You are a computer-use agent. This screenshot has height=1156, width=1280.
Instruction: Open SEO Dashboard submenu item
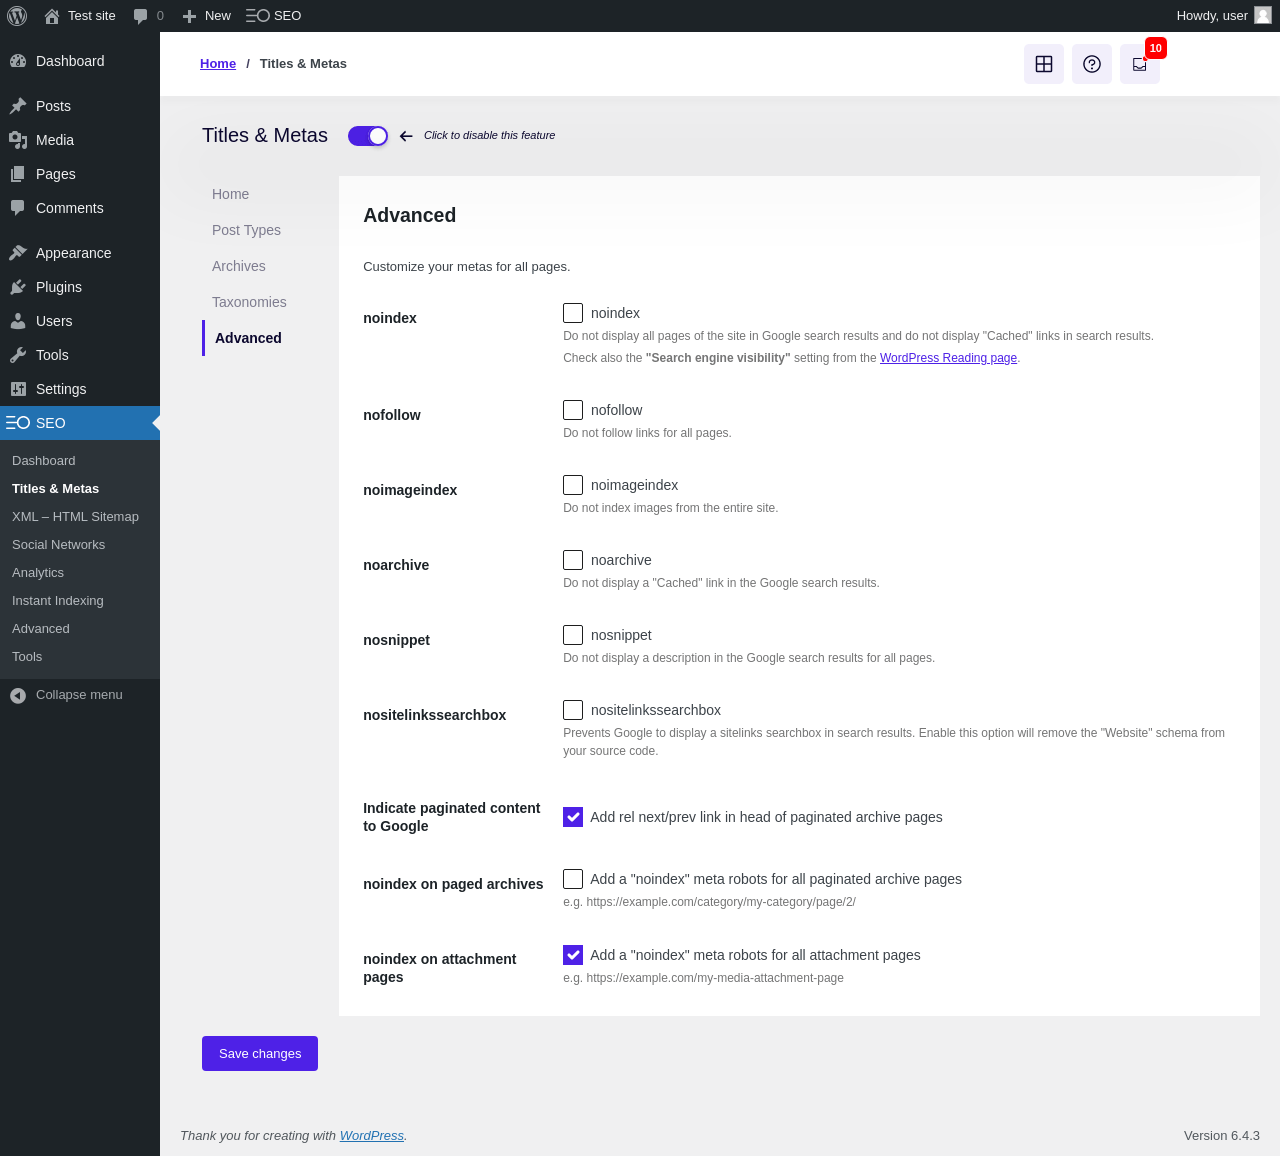[x=44, y=461]
